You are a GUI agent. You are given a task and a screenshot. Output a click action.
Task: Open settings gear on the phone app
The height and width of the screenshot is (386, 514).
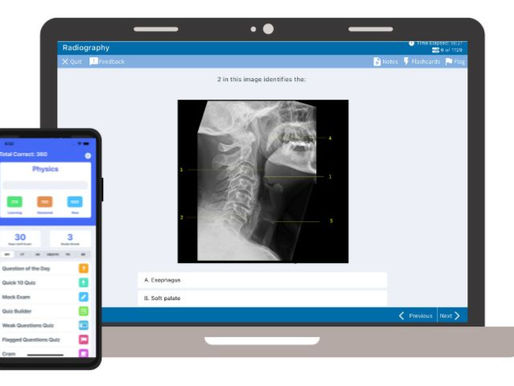click(x=88, y=156)
